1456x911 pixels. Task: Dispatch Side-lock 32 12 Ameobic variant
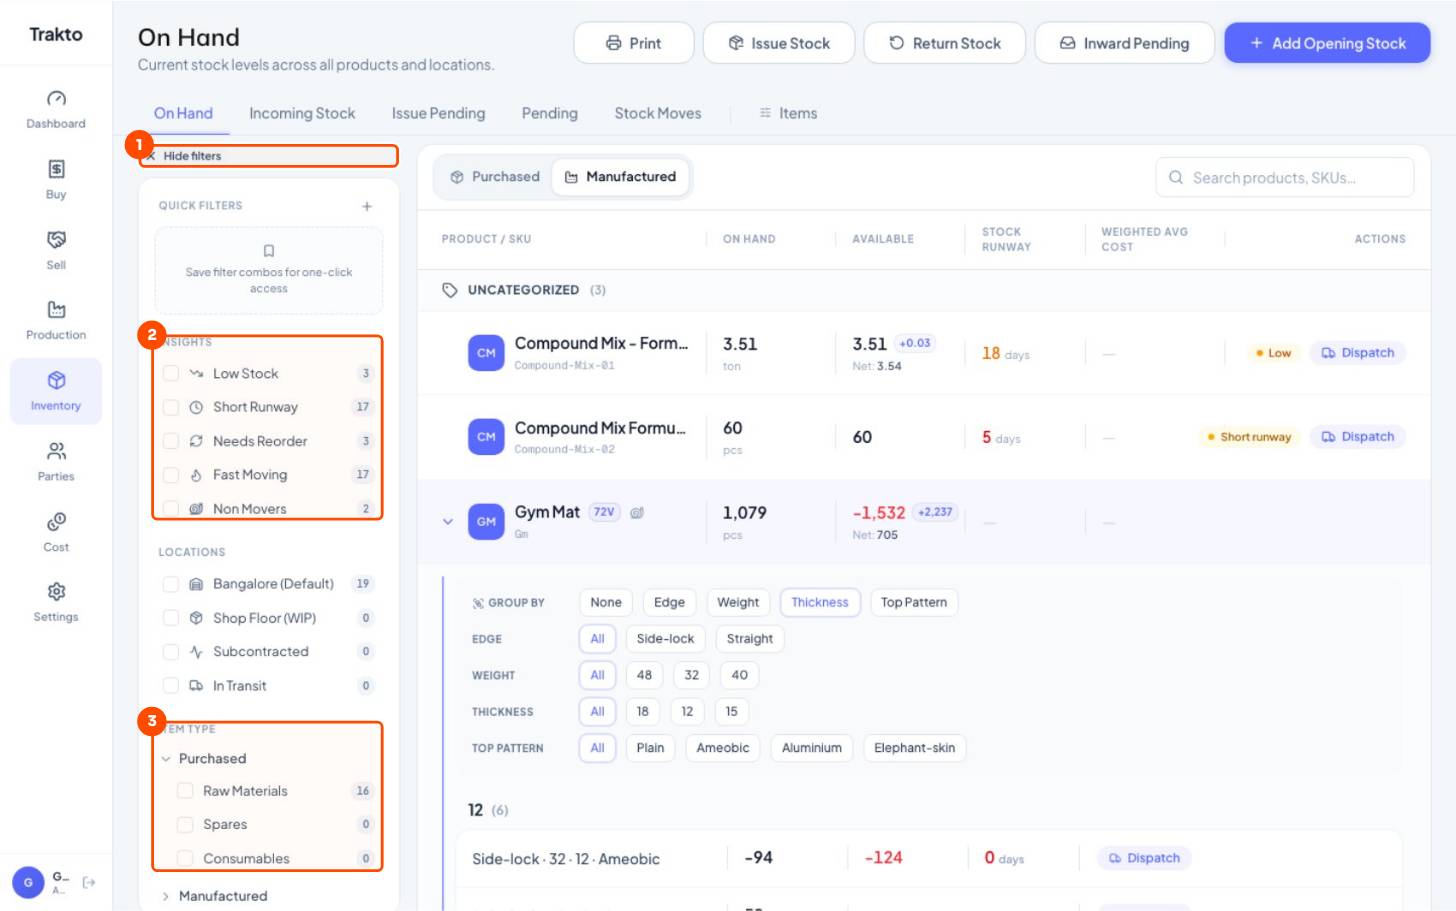pyautogui.click(x=1144, y=858)
